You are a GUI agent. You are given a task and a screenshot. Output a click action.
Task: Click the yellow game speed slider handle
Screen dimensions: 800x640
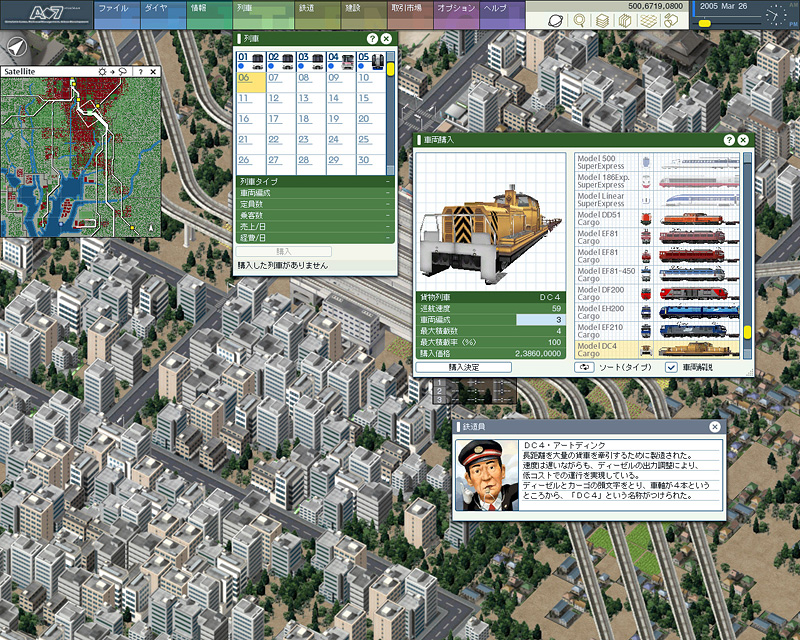(705, 23)
